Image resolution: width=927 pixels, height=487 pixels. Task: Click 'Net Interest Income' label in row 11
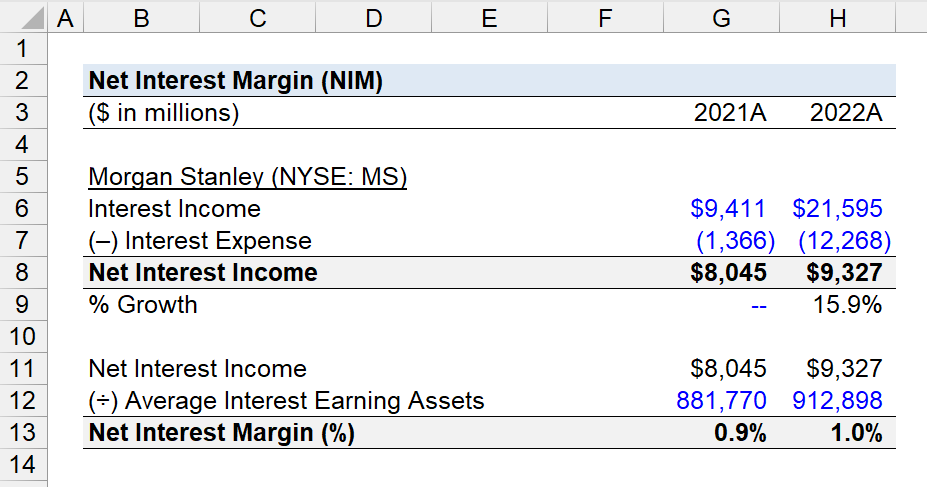coord(197,368)
